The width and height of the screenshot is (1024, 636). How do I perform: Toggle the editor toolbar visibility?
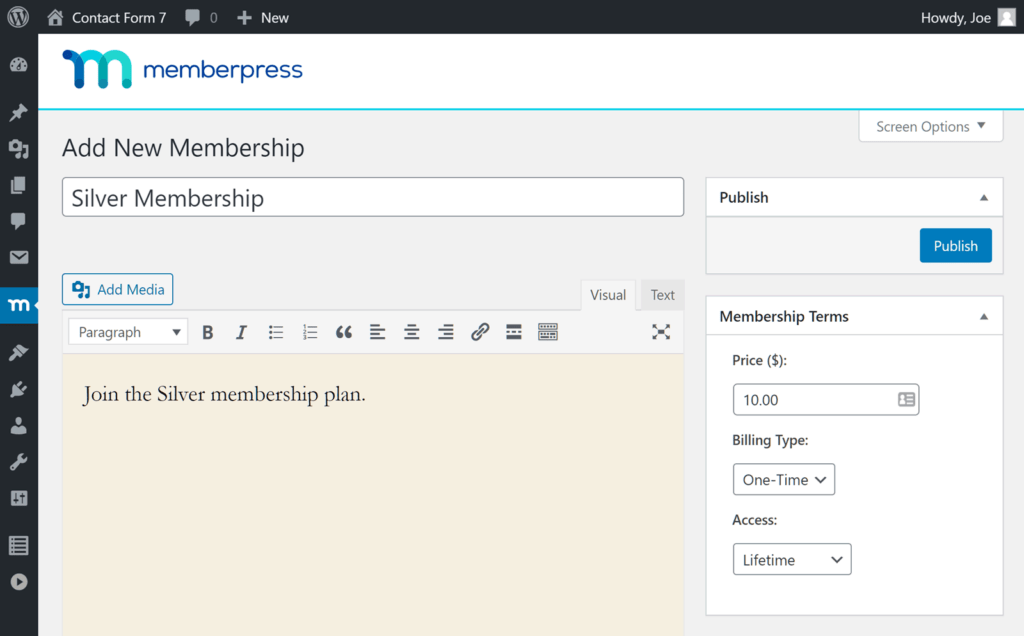click(x=547, y=331)
